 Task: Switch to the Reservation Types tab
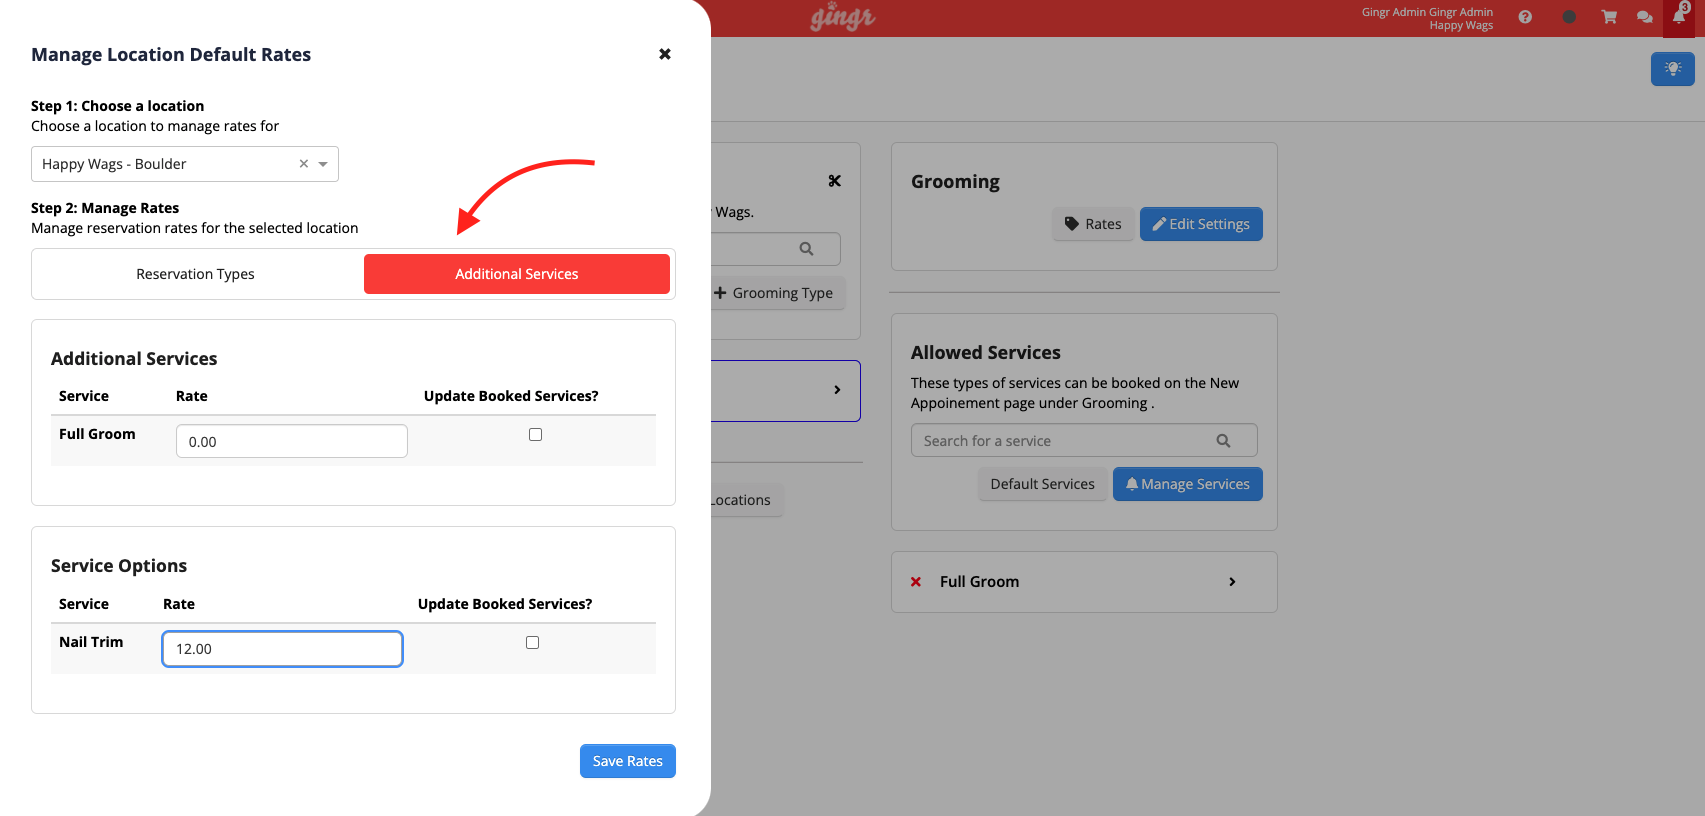coord(196,274)
